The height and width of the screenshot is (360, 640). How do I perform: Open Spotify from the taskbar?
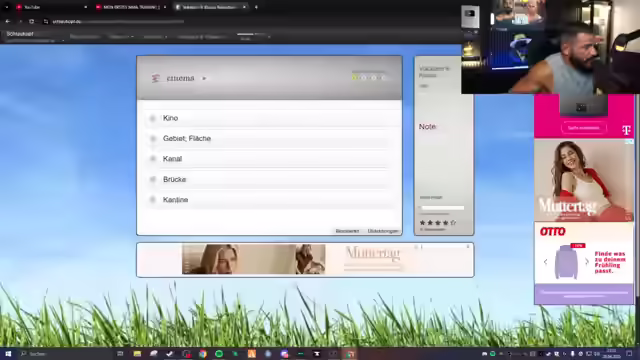point(219,354)
